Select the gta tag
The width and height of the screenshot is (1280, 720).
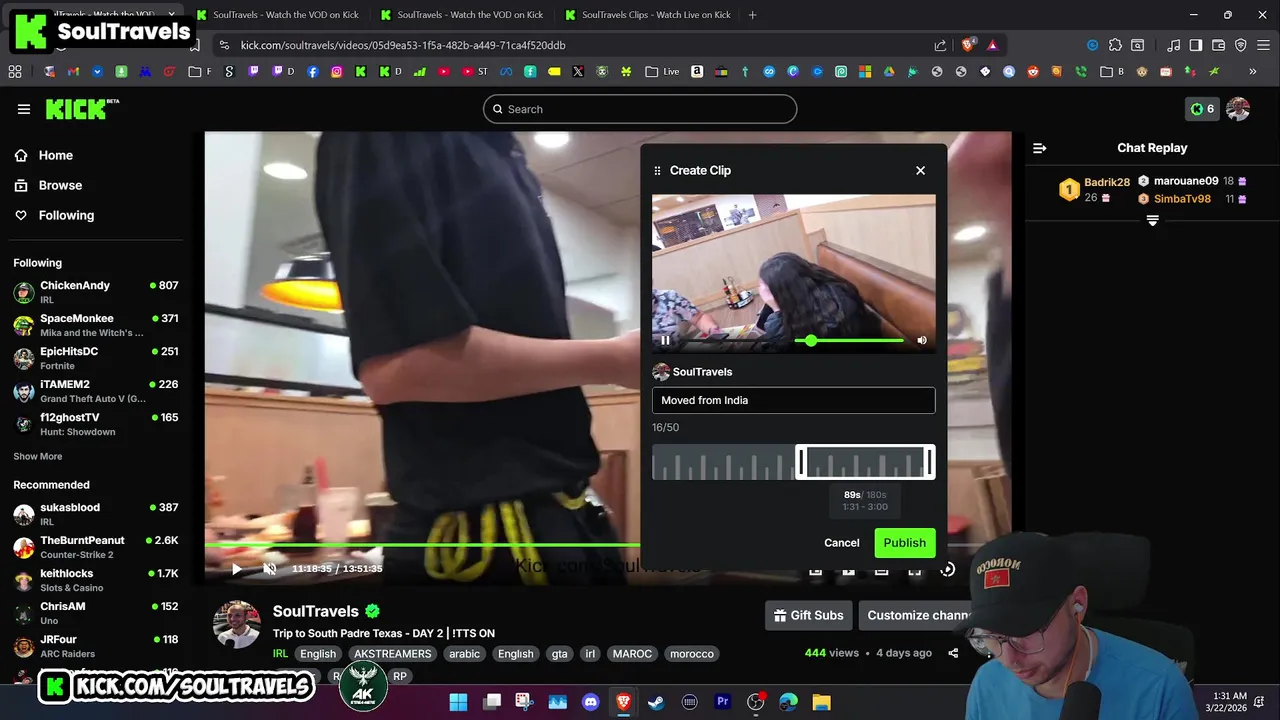559,654
